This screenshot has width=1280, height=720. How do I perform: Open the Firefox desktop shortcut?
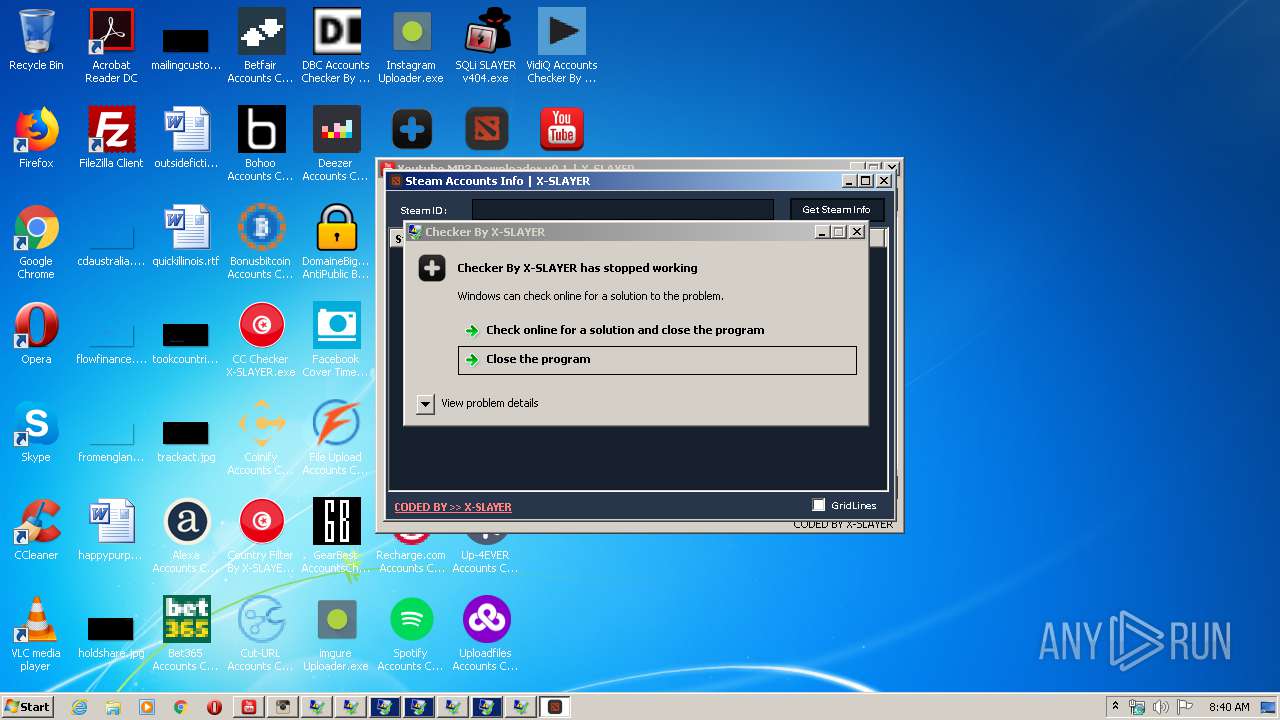pos(36,138)
